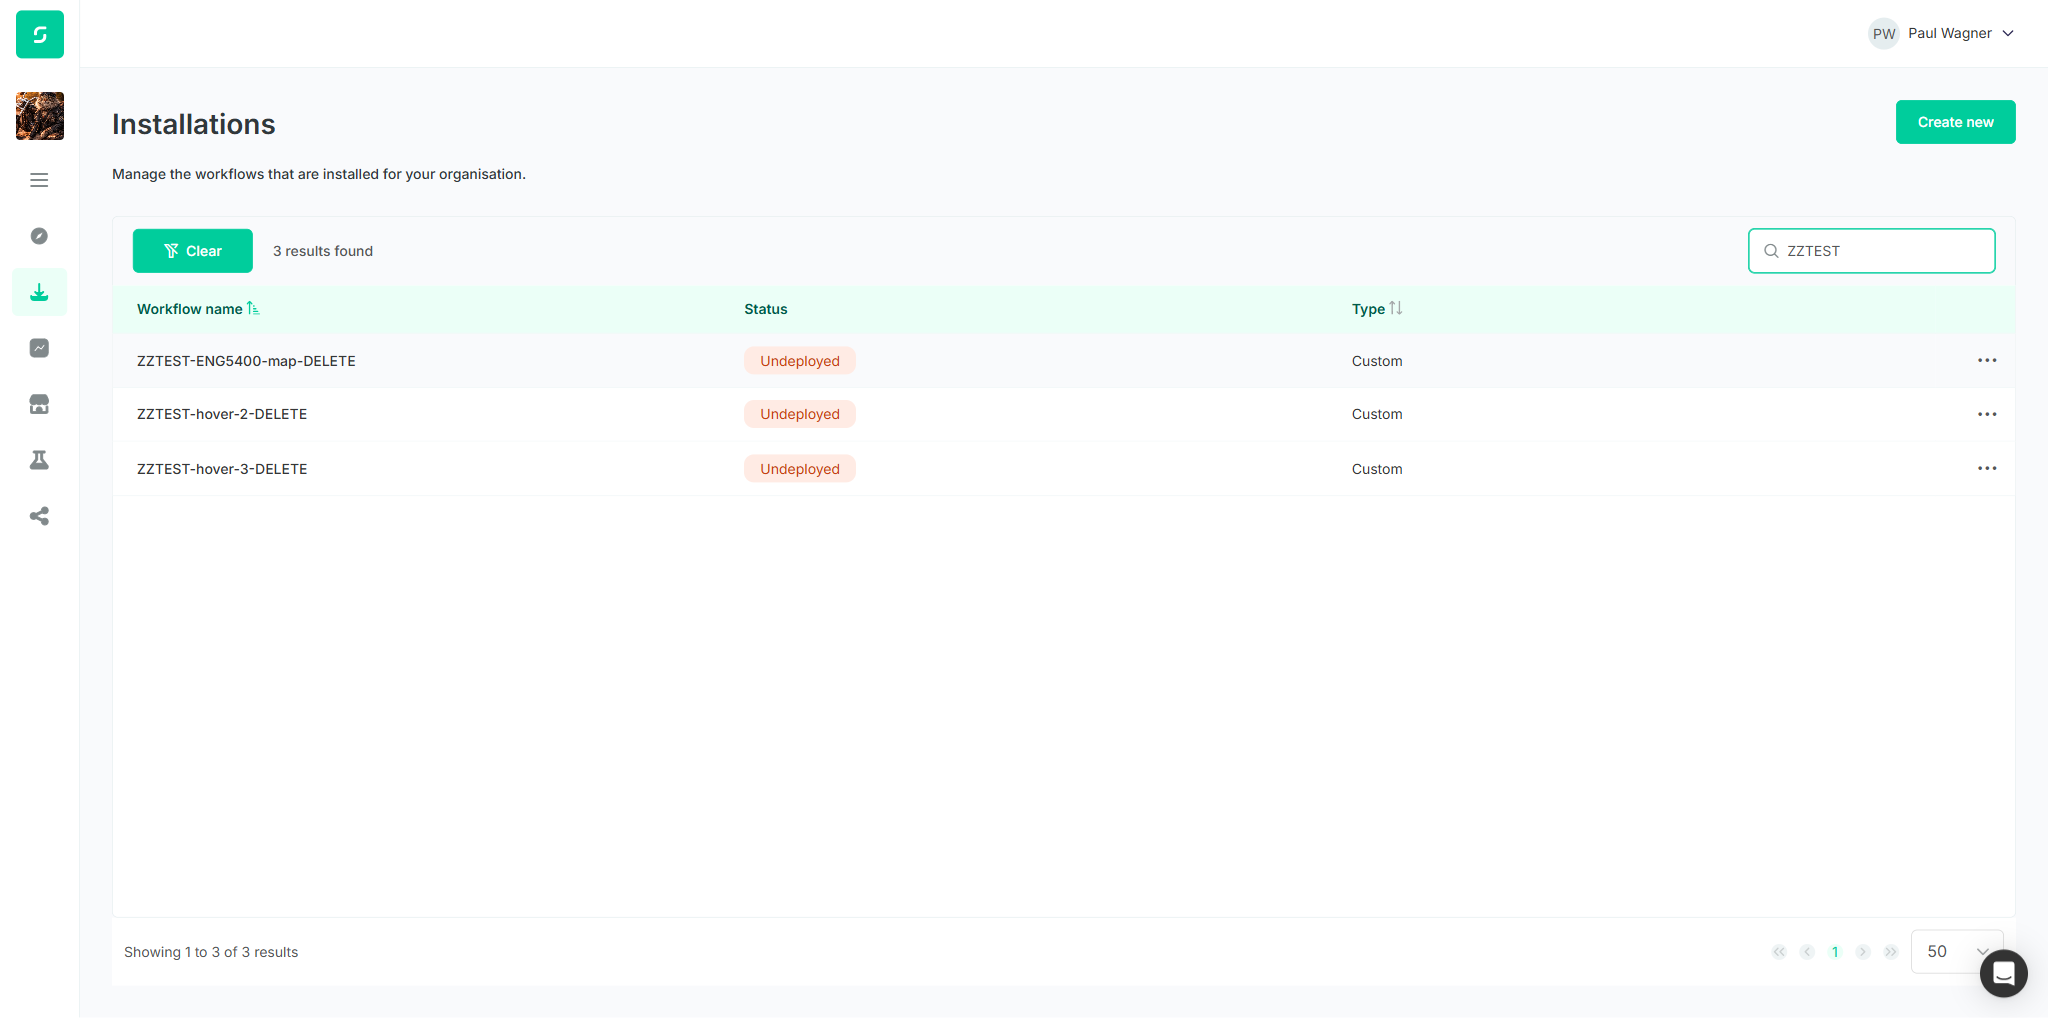Viewport: 2048px width, 1018px height.
Task: Open the lab flask icon
Action: coord(39,460)
